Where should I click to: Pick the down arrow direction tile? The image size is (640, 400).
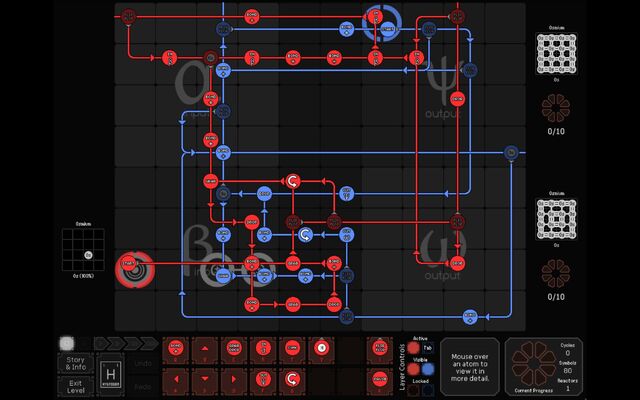pos(205,380)
